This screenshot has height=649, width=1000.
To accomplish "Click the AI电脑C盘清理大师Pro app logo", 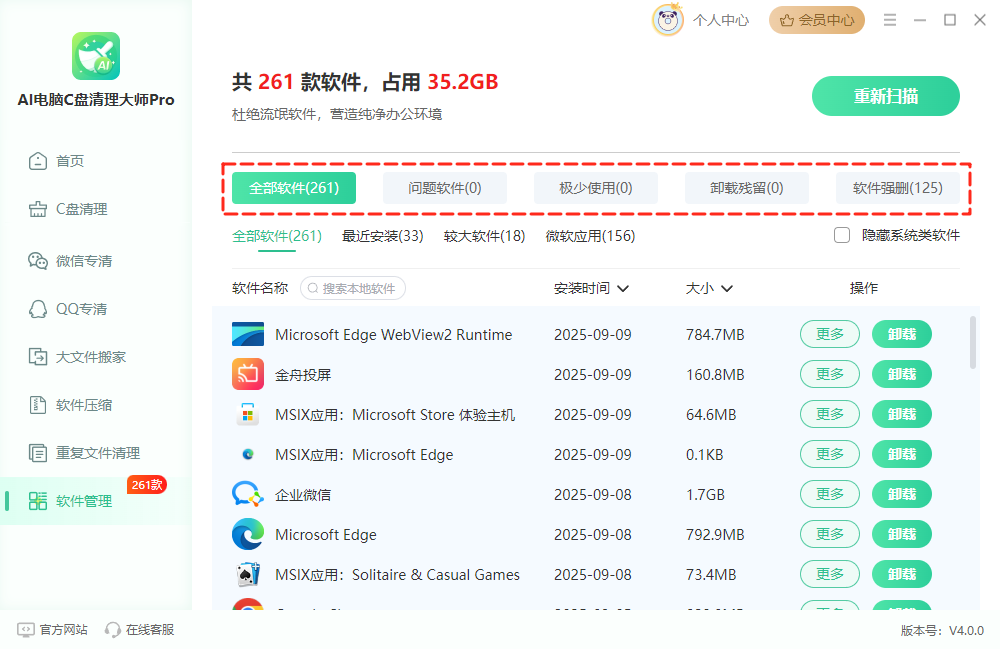I will pyautogui.click(x=96, y=56).
